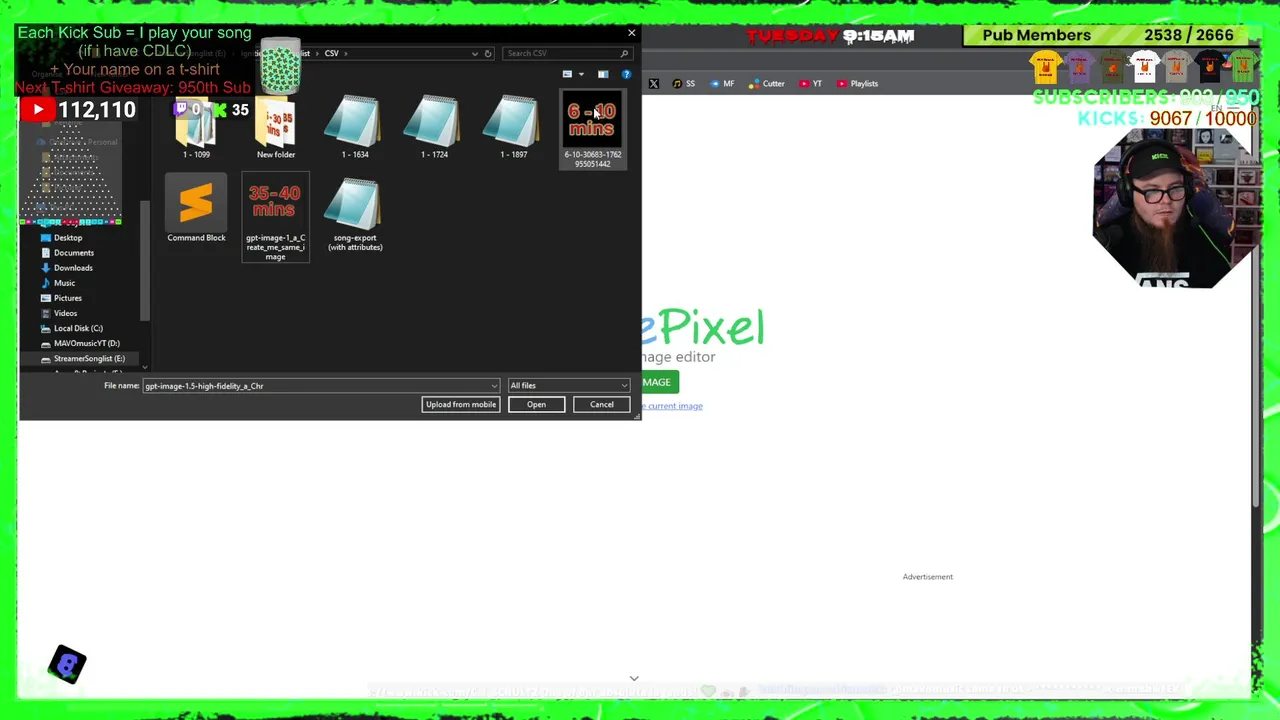Expand the File name history dropdown
Viewport: 1280px width, 720px height.
click(494, 386)
